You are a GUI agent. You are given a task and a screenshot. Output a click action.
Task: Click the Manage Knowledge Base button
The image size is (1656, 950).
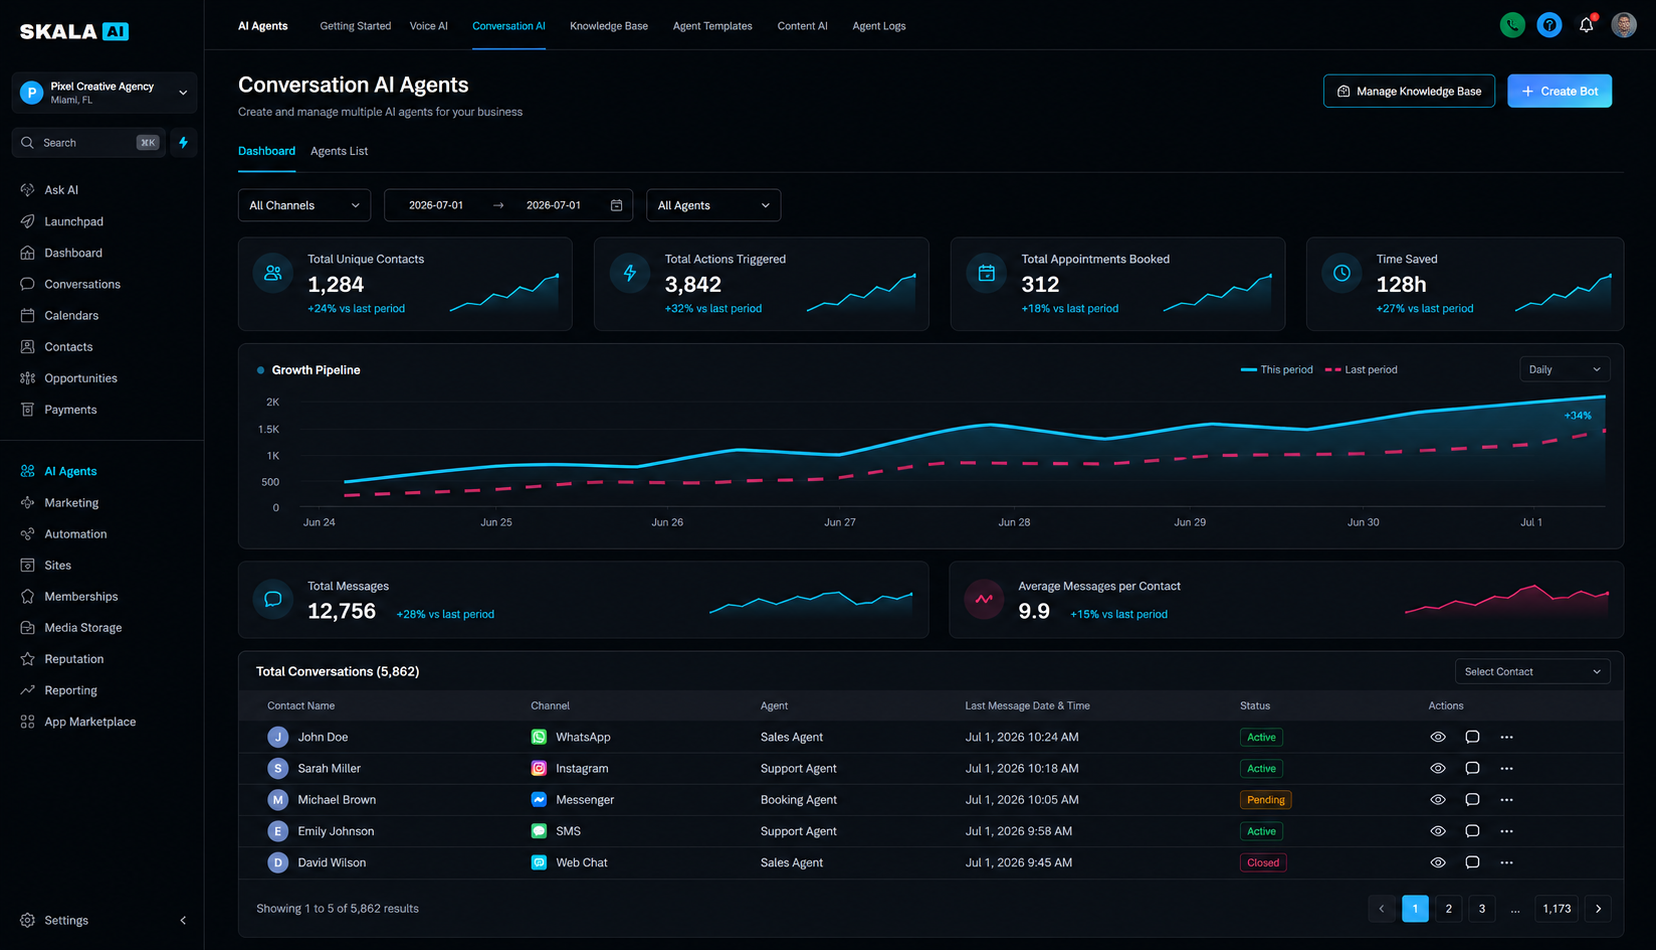[x=1409, y=91]
